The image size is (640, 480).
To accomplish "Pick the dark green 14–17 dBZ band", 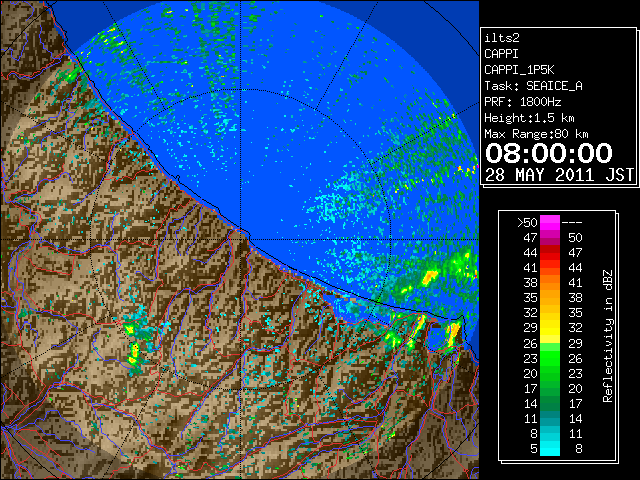I will tap(550, 403).
